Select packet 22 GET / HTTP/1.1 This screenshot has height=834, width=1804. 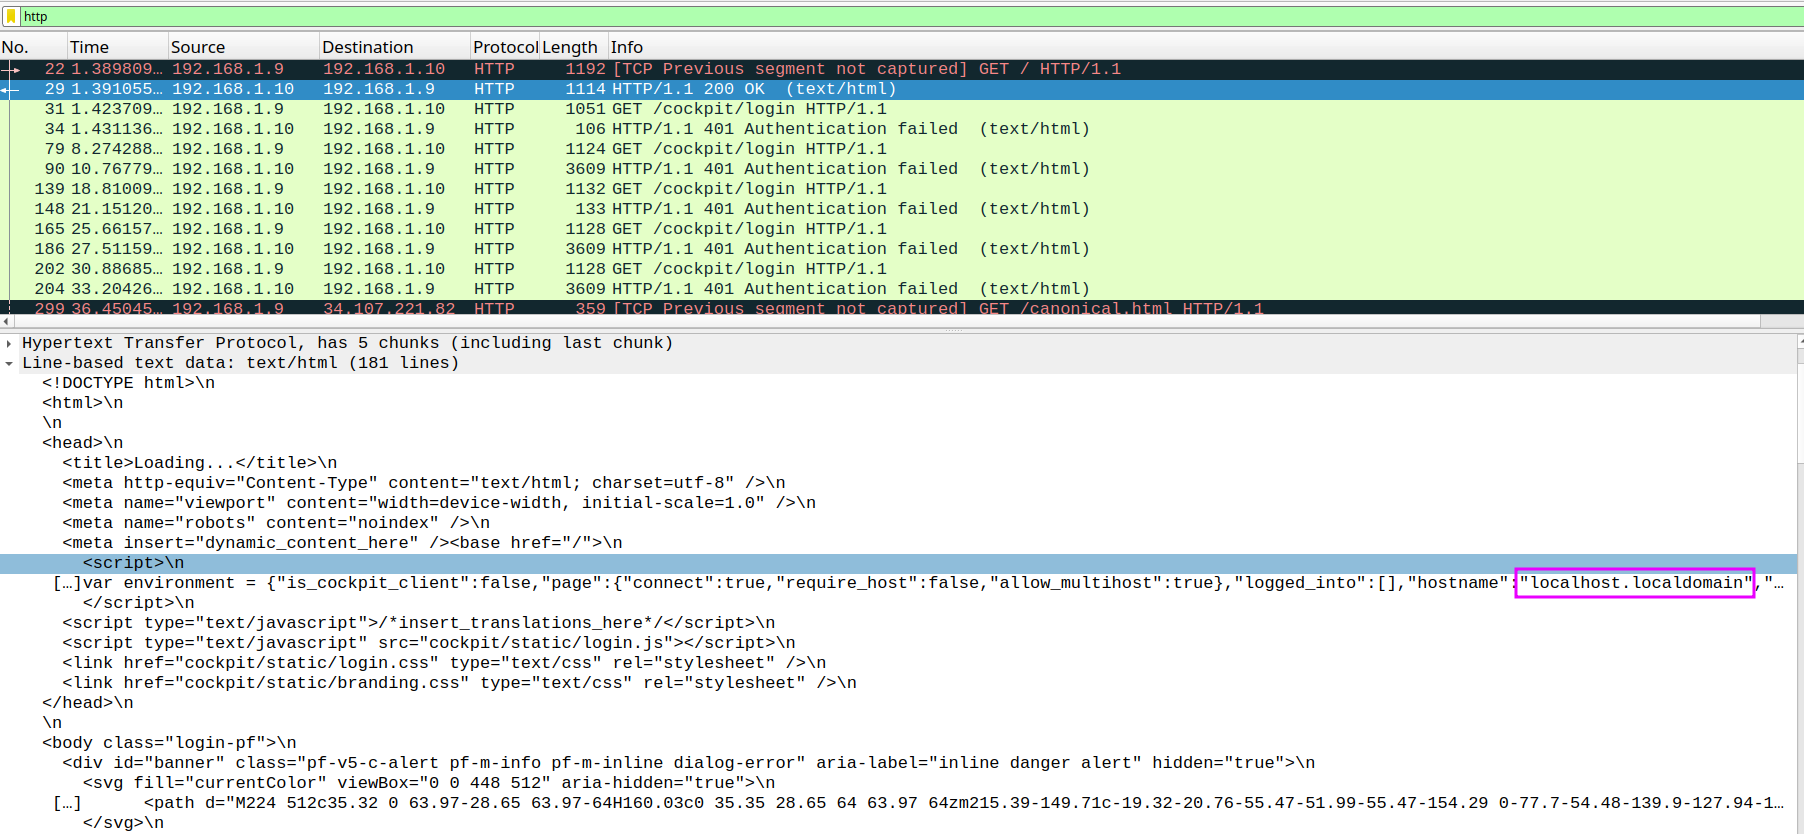902,69
